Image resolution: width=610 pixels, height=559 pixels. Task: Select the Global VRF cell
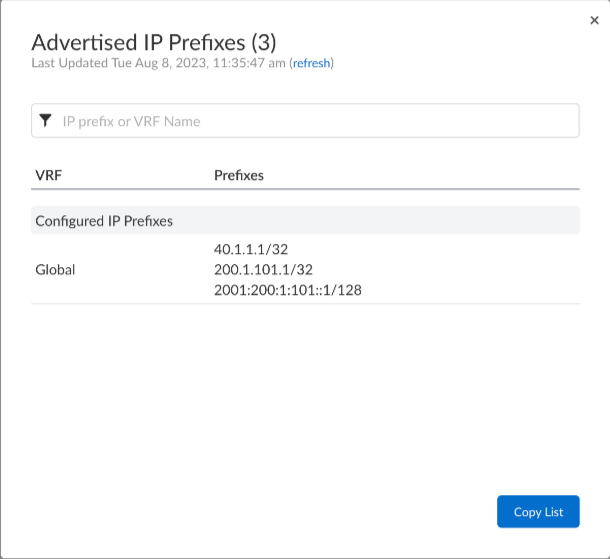pos(55,269)
